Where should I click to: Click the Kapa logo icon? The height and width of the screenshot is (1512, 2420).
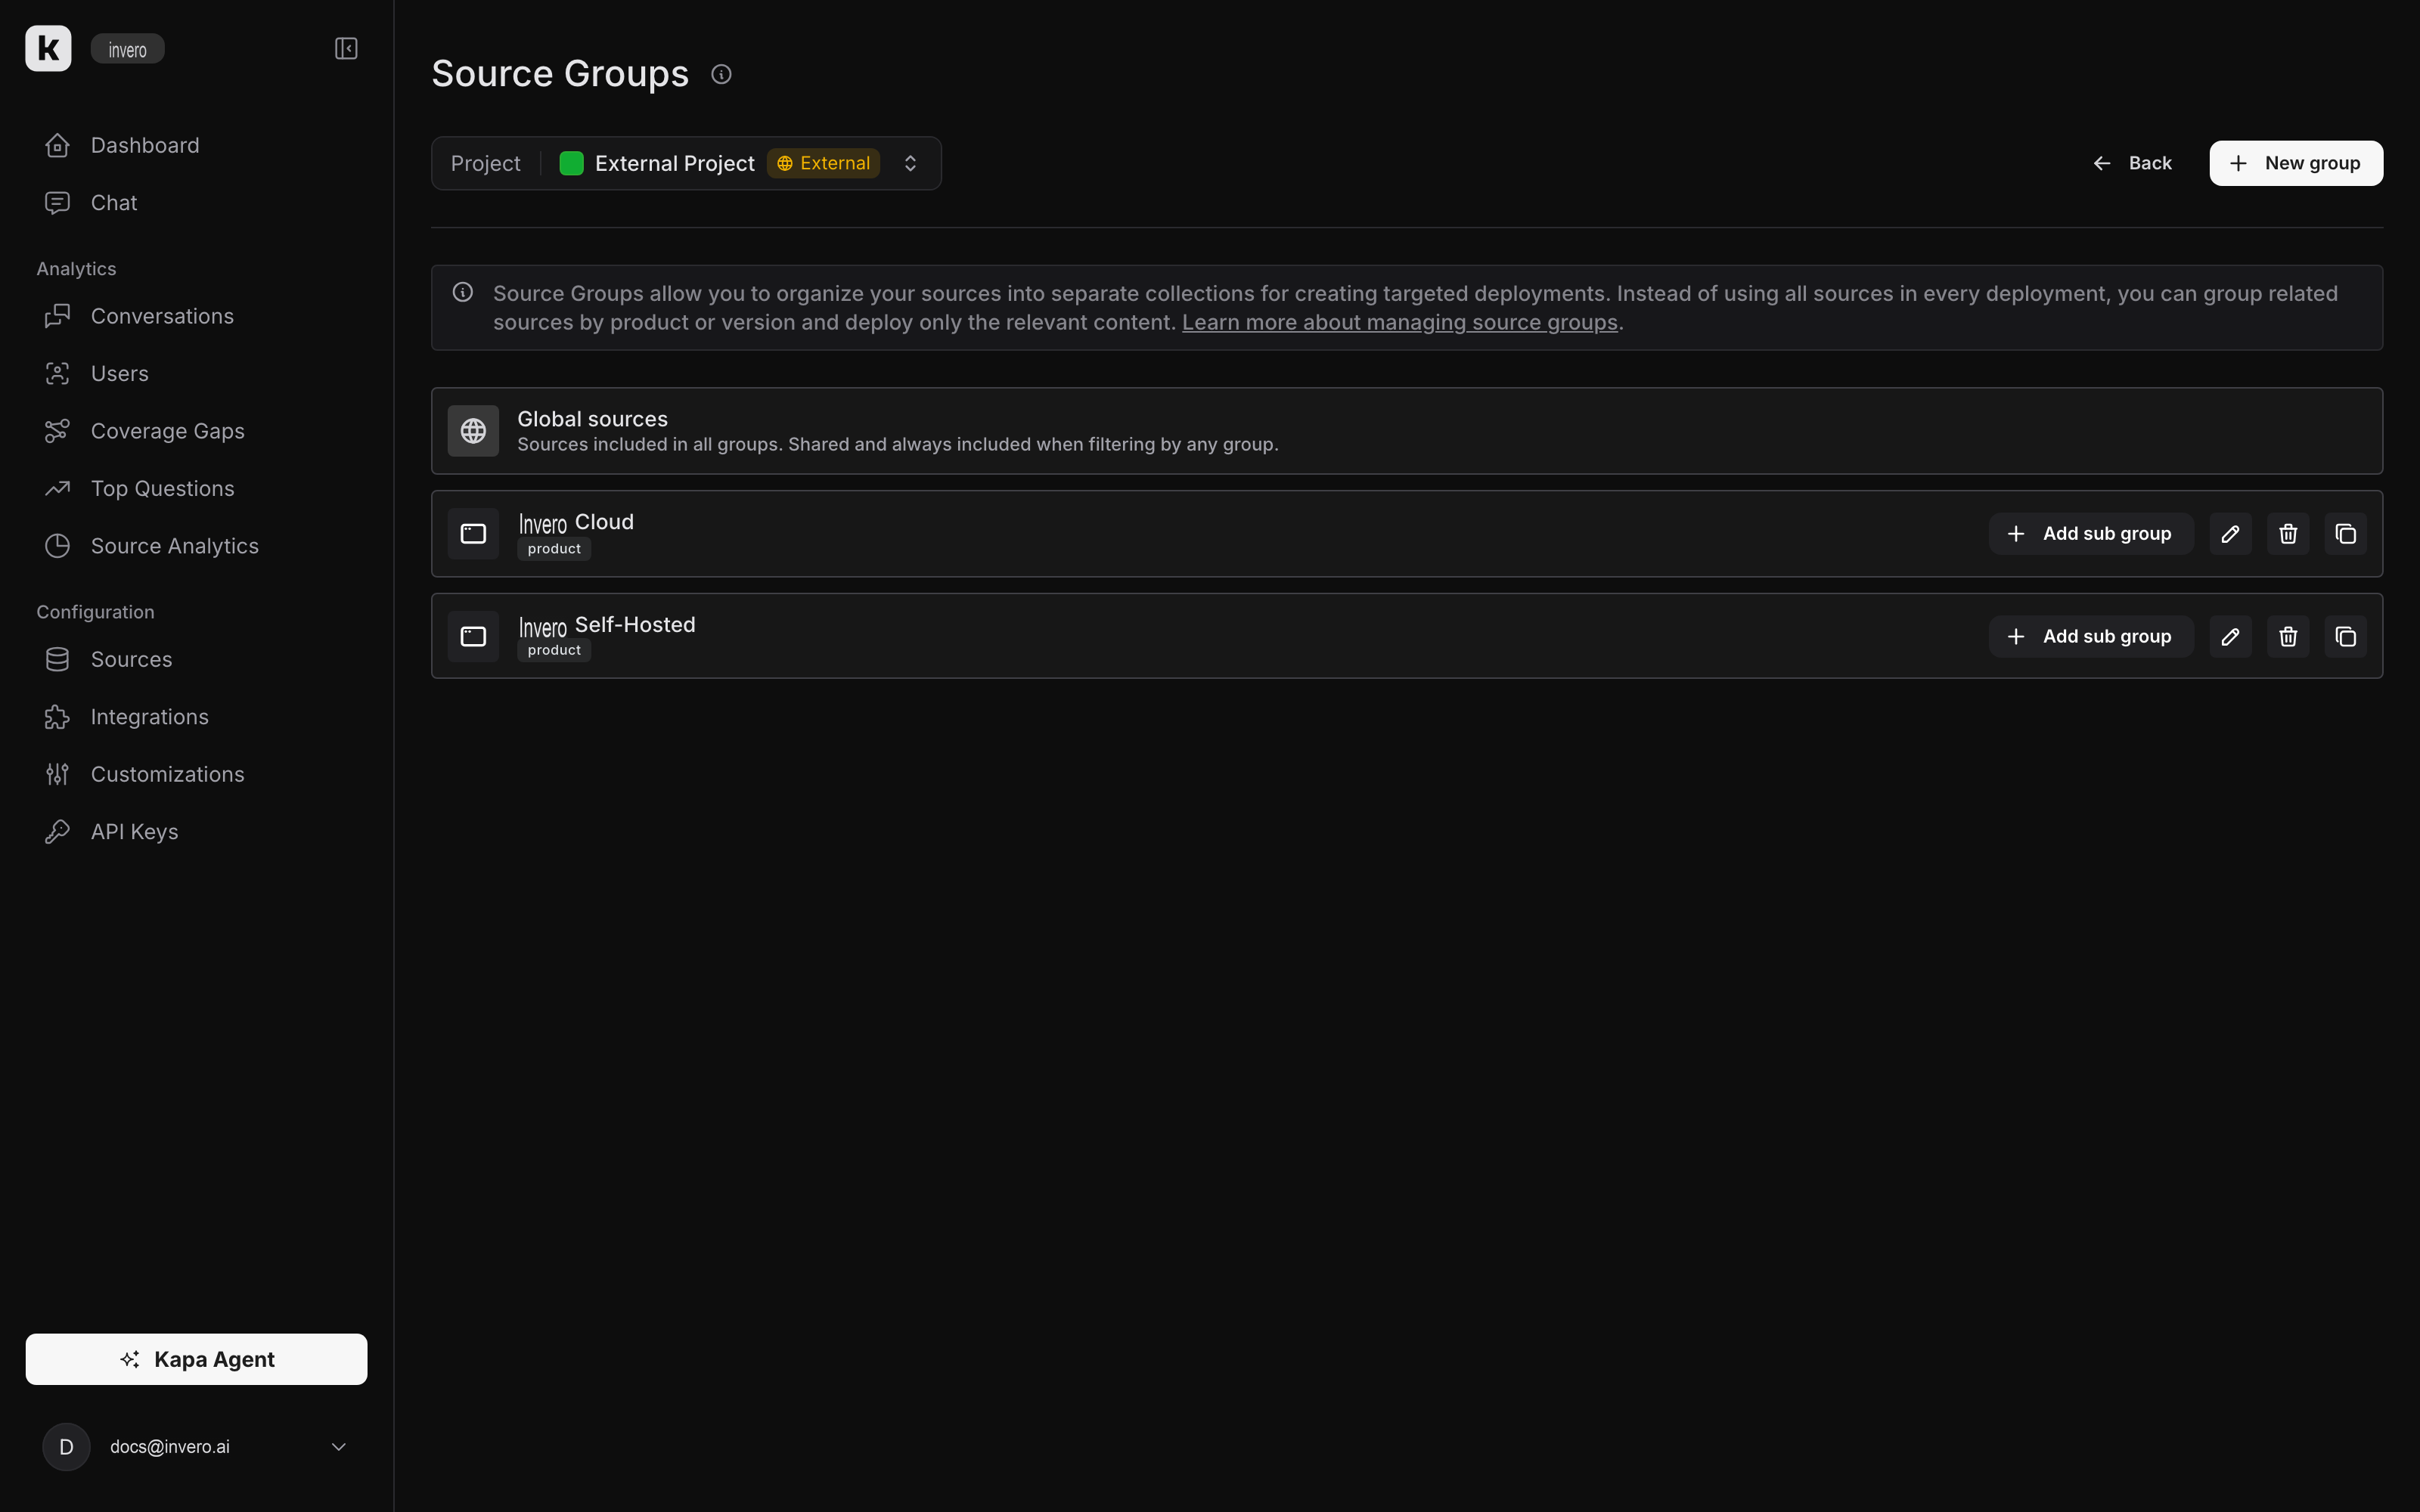(48, 48)
